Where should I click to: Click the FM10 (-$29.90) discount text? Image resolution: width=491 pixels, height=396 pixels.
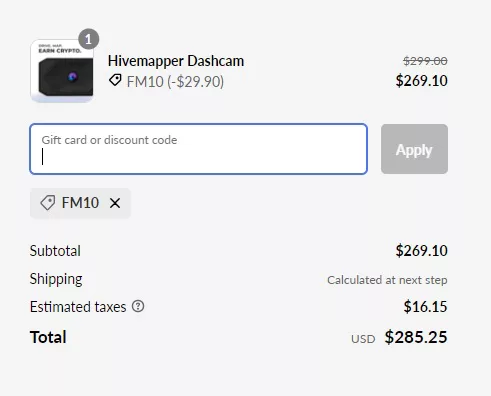175,82
